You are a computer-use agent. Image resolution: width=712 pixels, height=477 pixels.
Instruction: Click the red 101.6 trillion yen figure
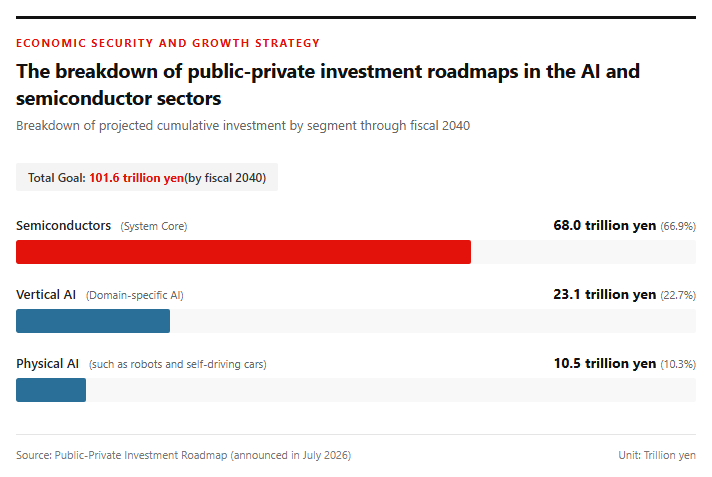(137, 178)
